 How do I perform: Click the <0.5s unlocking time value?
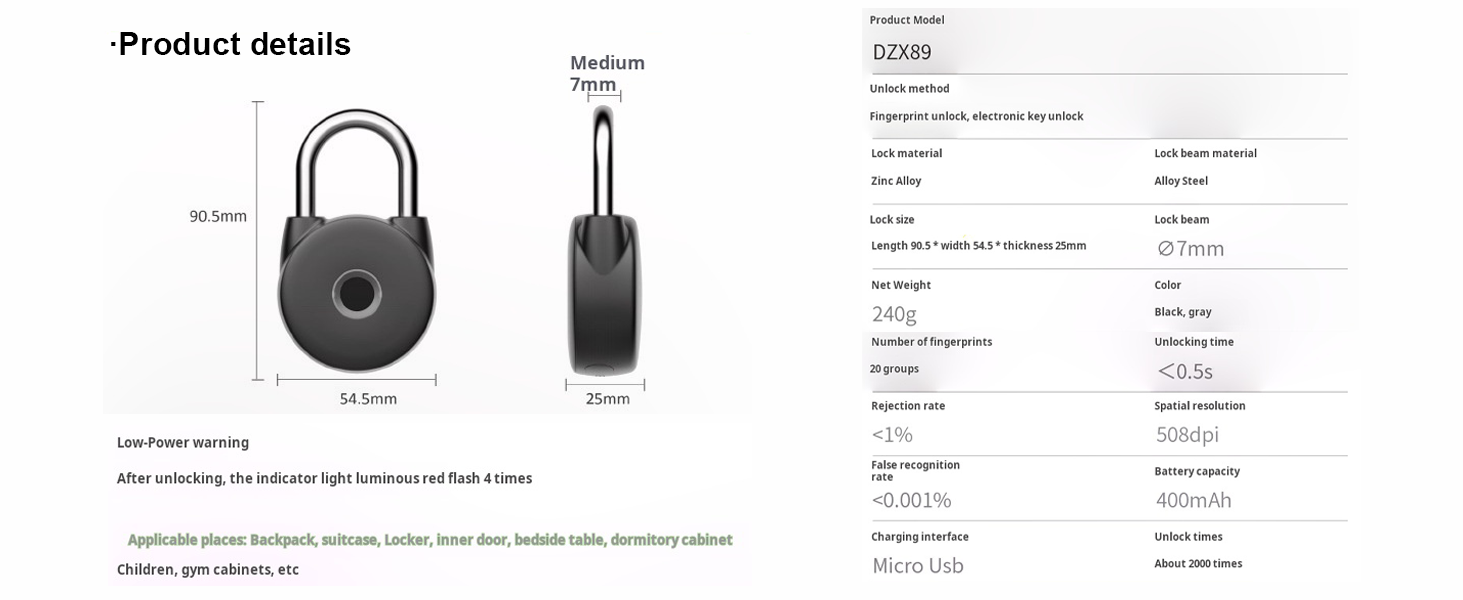pyautogui.click(x=1185, y=371)
